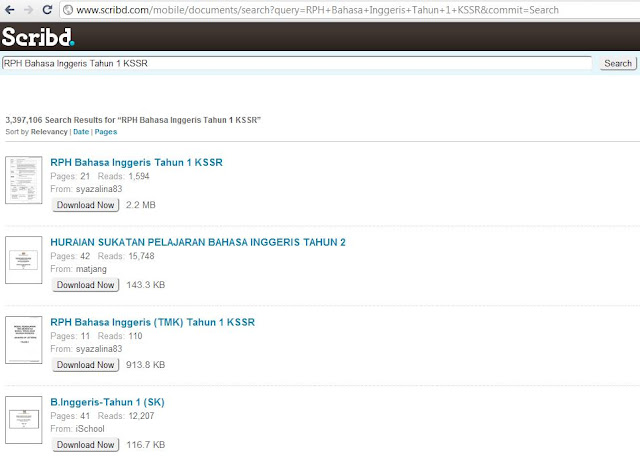Click 'Pages: 42' text

point(70,256)
